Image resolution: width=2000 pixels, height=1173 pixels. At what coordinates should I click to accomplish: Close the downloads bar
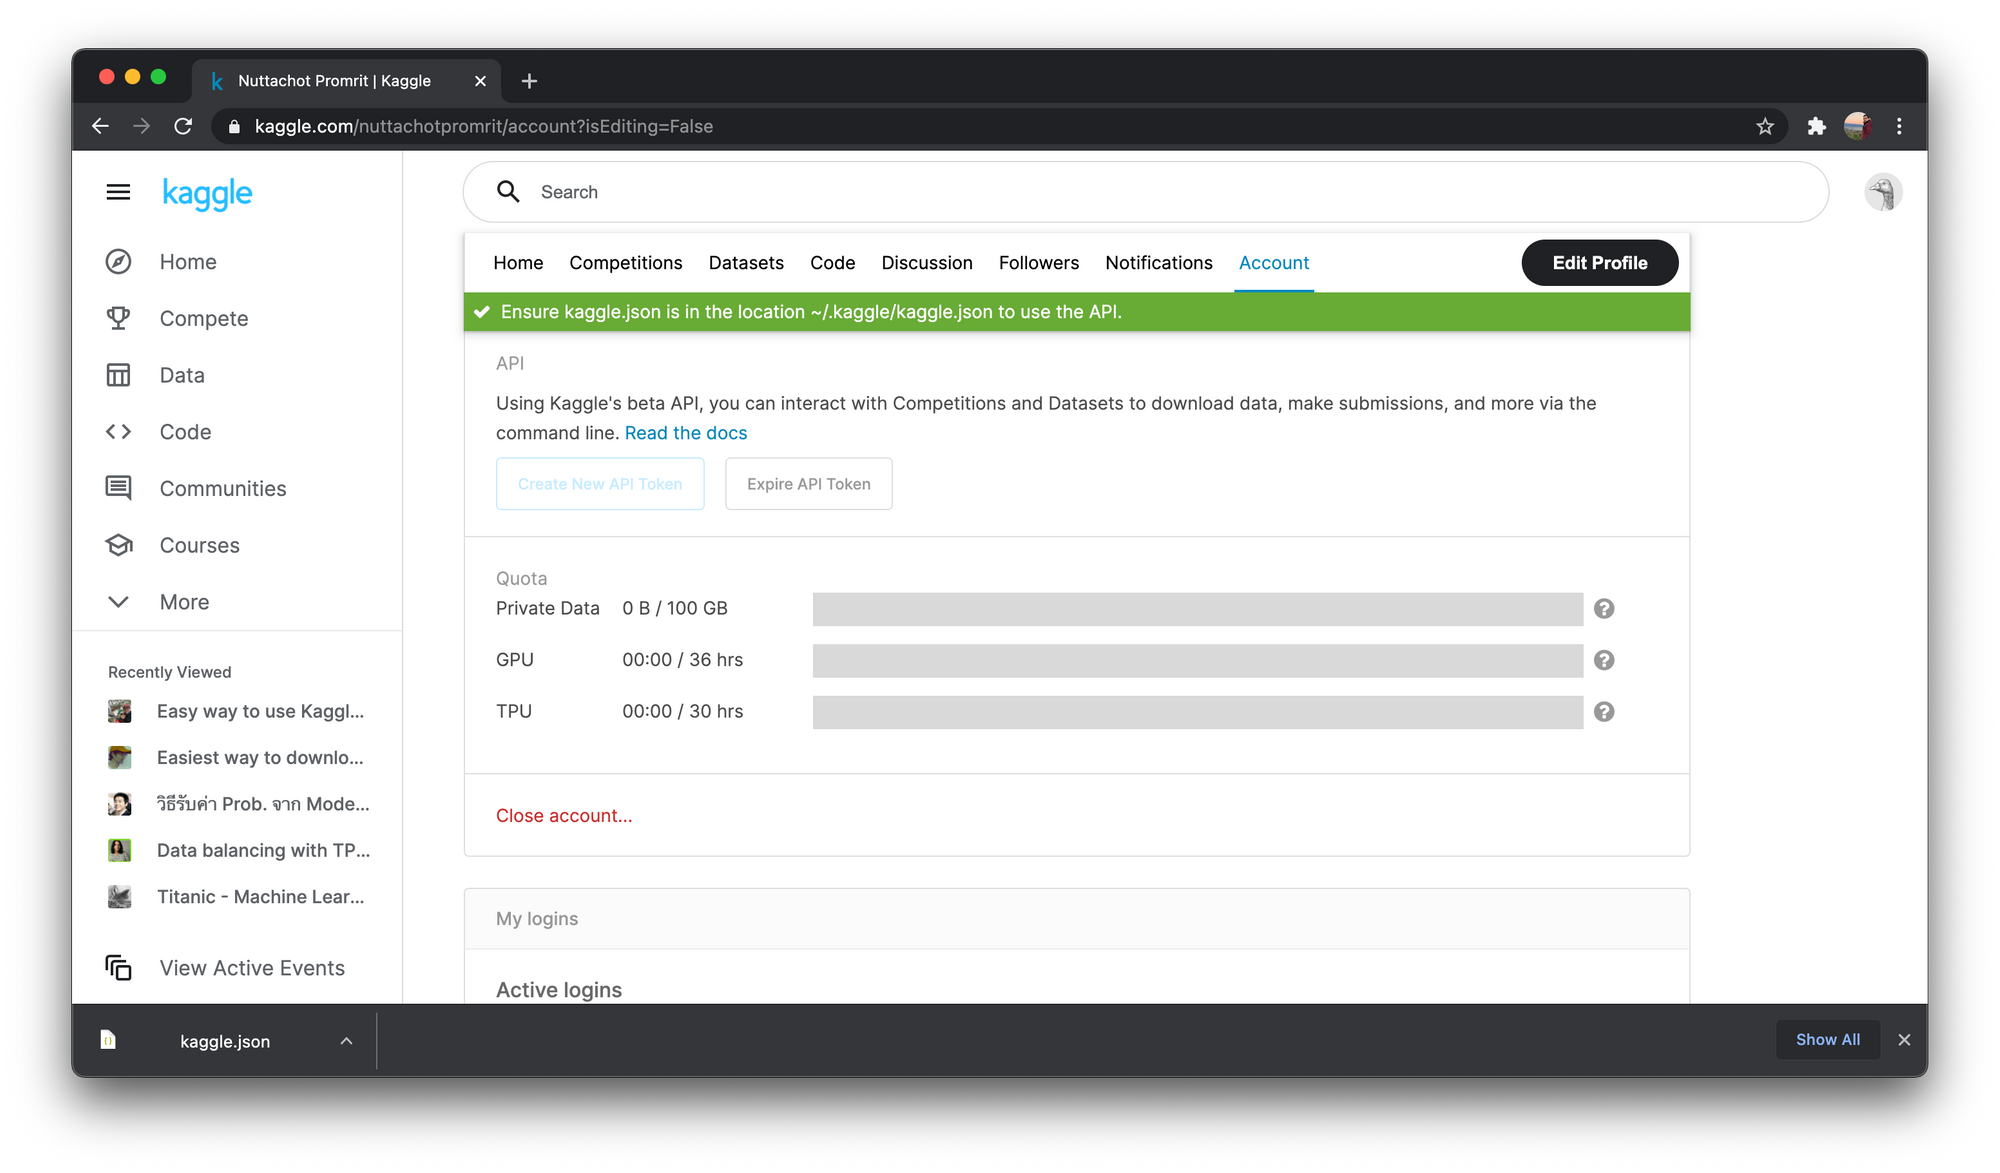(x=1904, y=1040)
